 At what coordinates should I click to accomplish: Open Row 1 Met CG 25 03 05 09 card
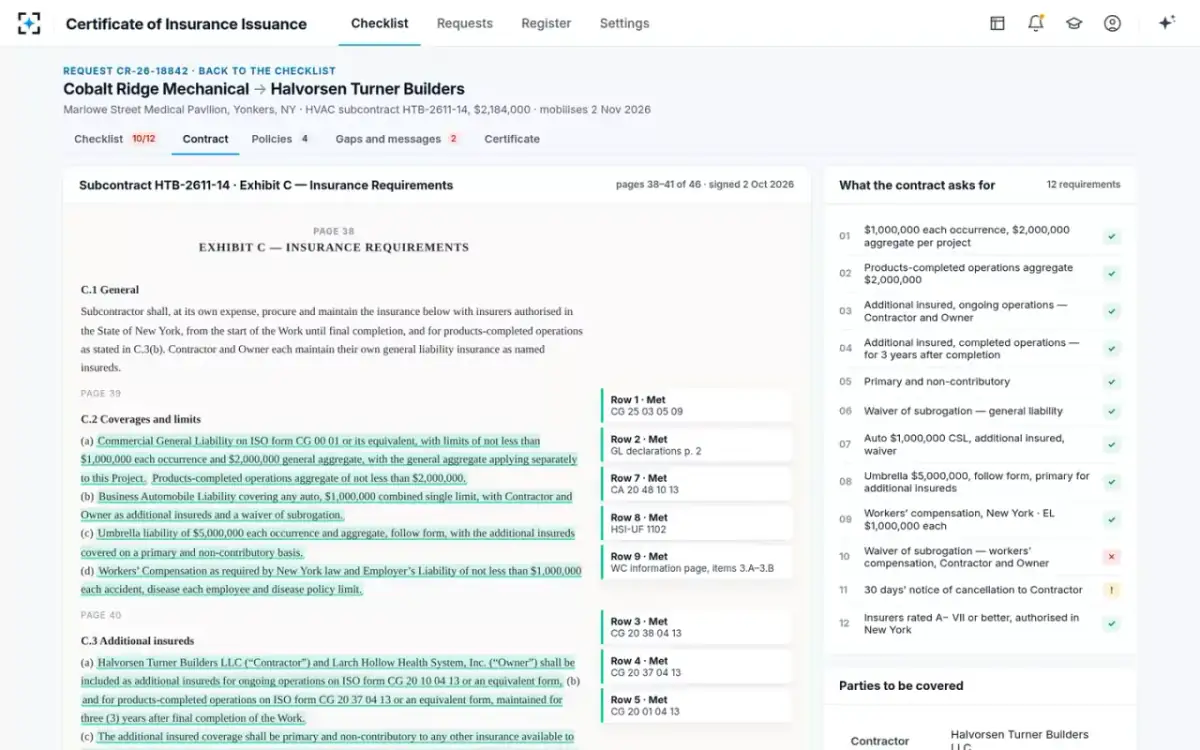tap(696, 406)
